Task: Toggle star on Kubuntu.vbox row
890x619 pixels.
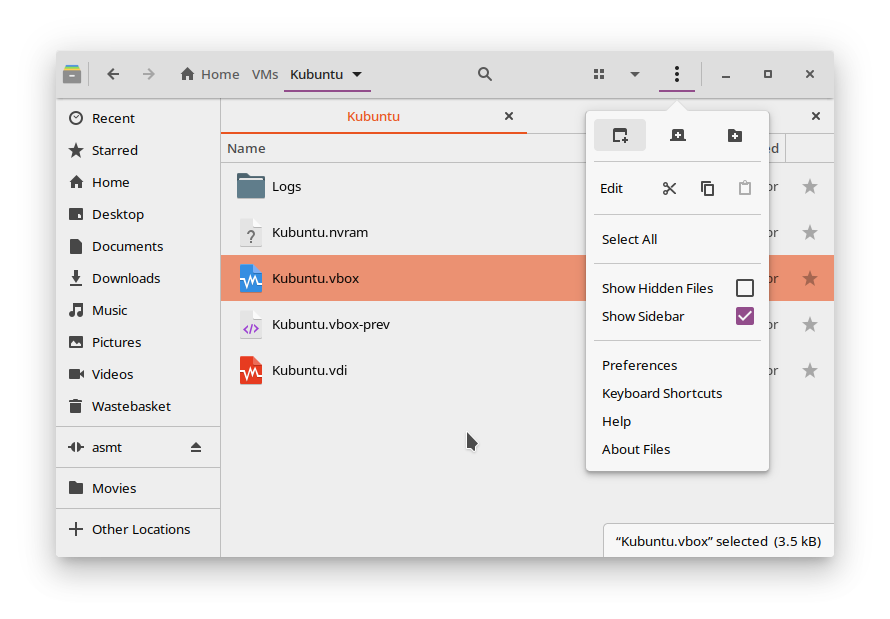Action: click(810, 278)
